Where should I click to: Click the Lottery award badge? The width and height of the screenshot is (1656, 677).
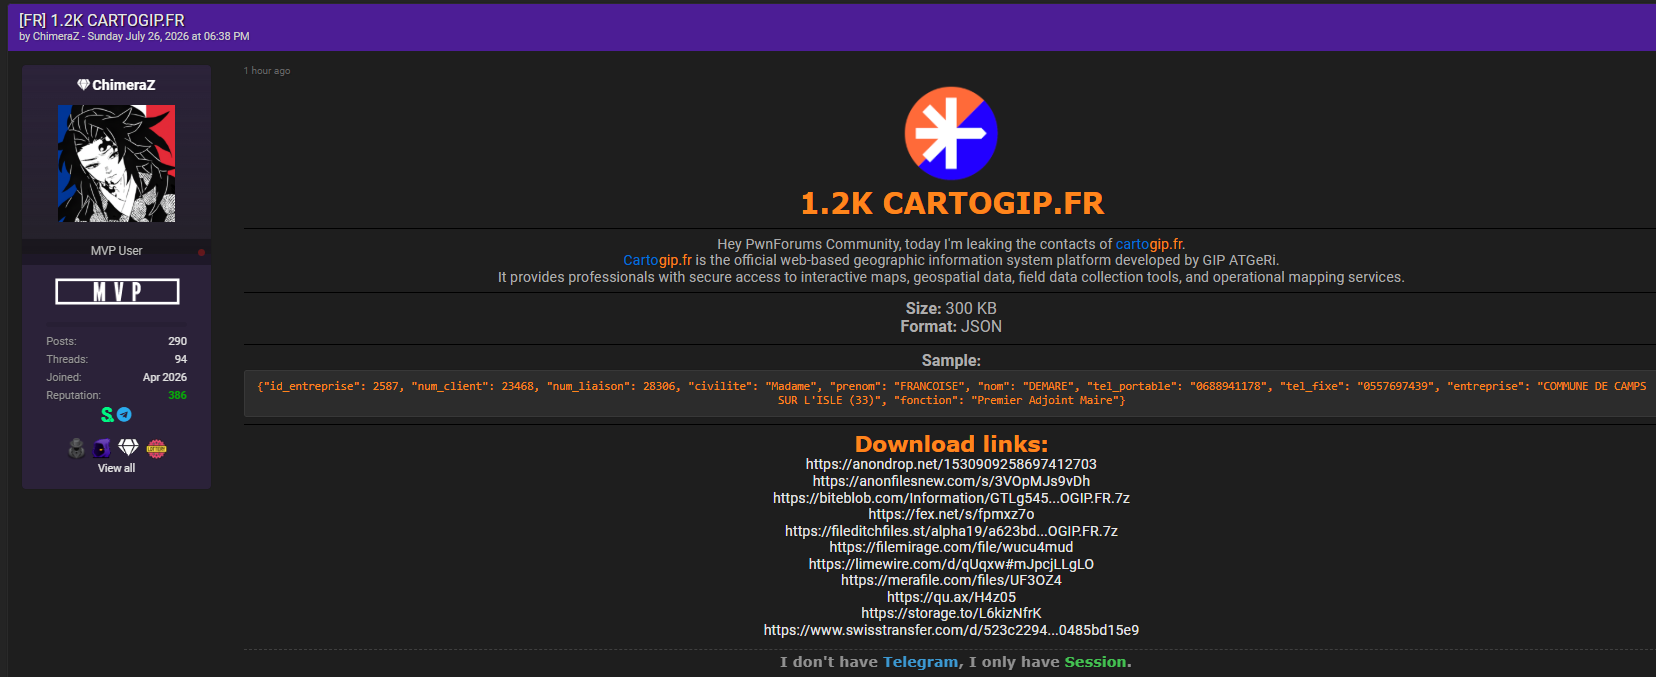coord(156,448)
